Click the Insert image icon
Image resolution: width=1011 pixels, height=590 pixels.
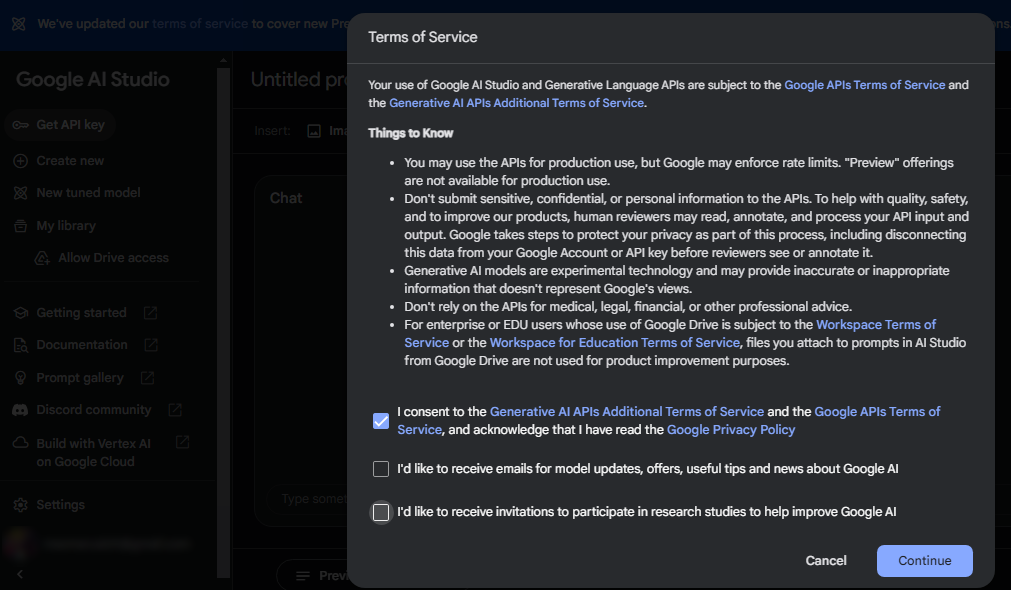pyautogui.click(x=314, y=131)
